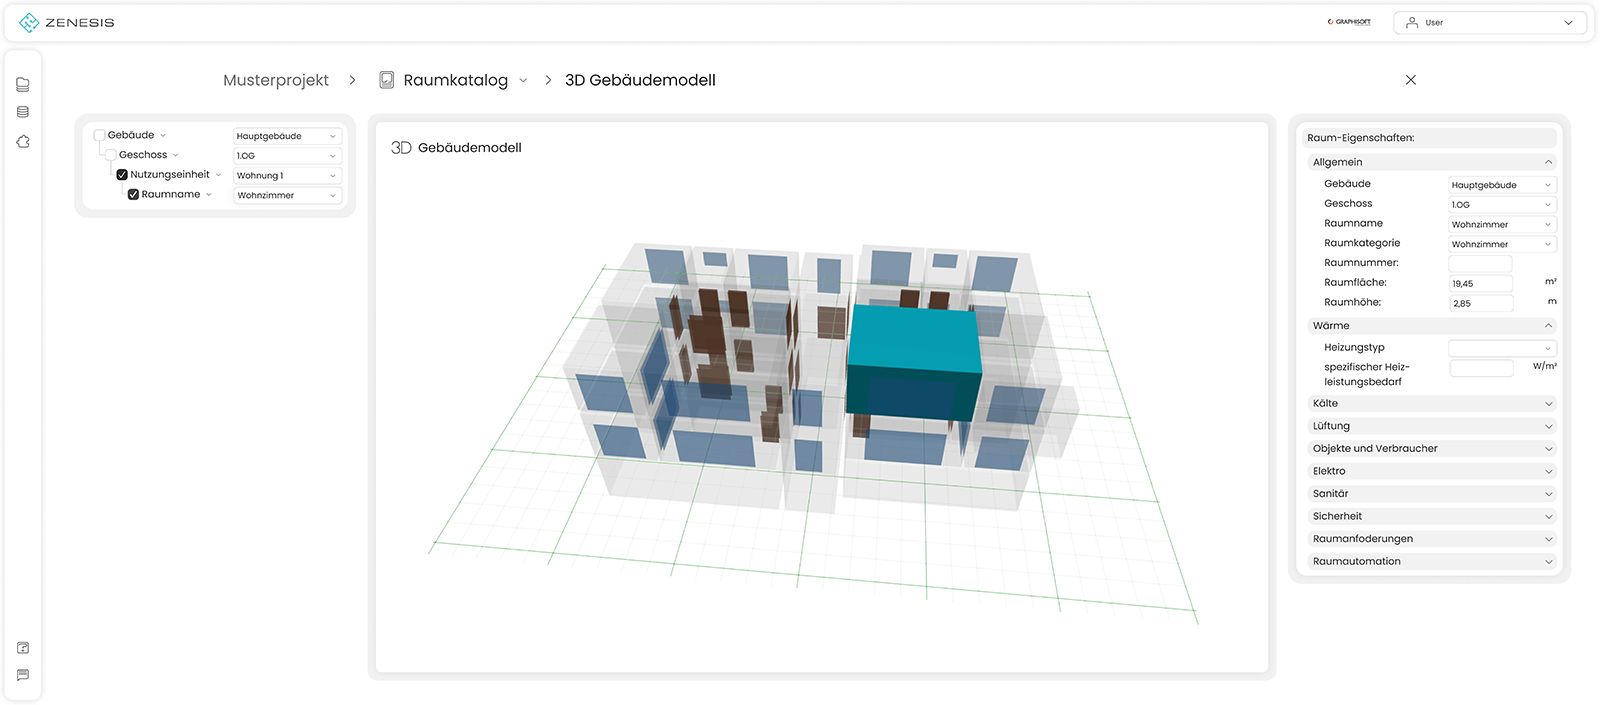Toggle the Gebäude checkbox in filter tree
The image size is (1600, 705).
(99, 135)
